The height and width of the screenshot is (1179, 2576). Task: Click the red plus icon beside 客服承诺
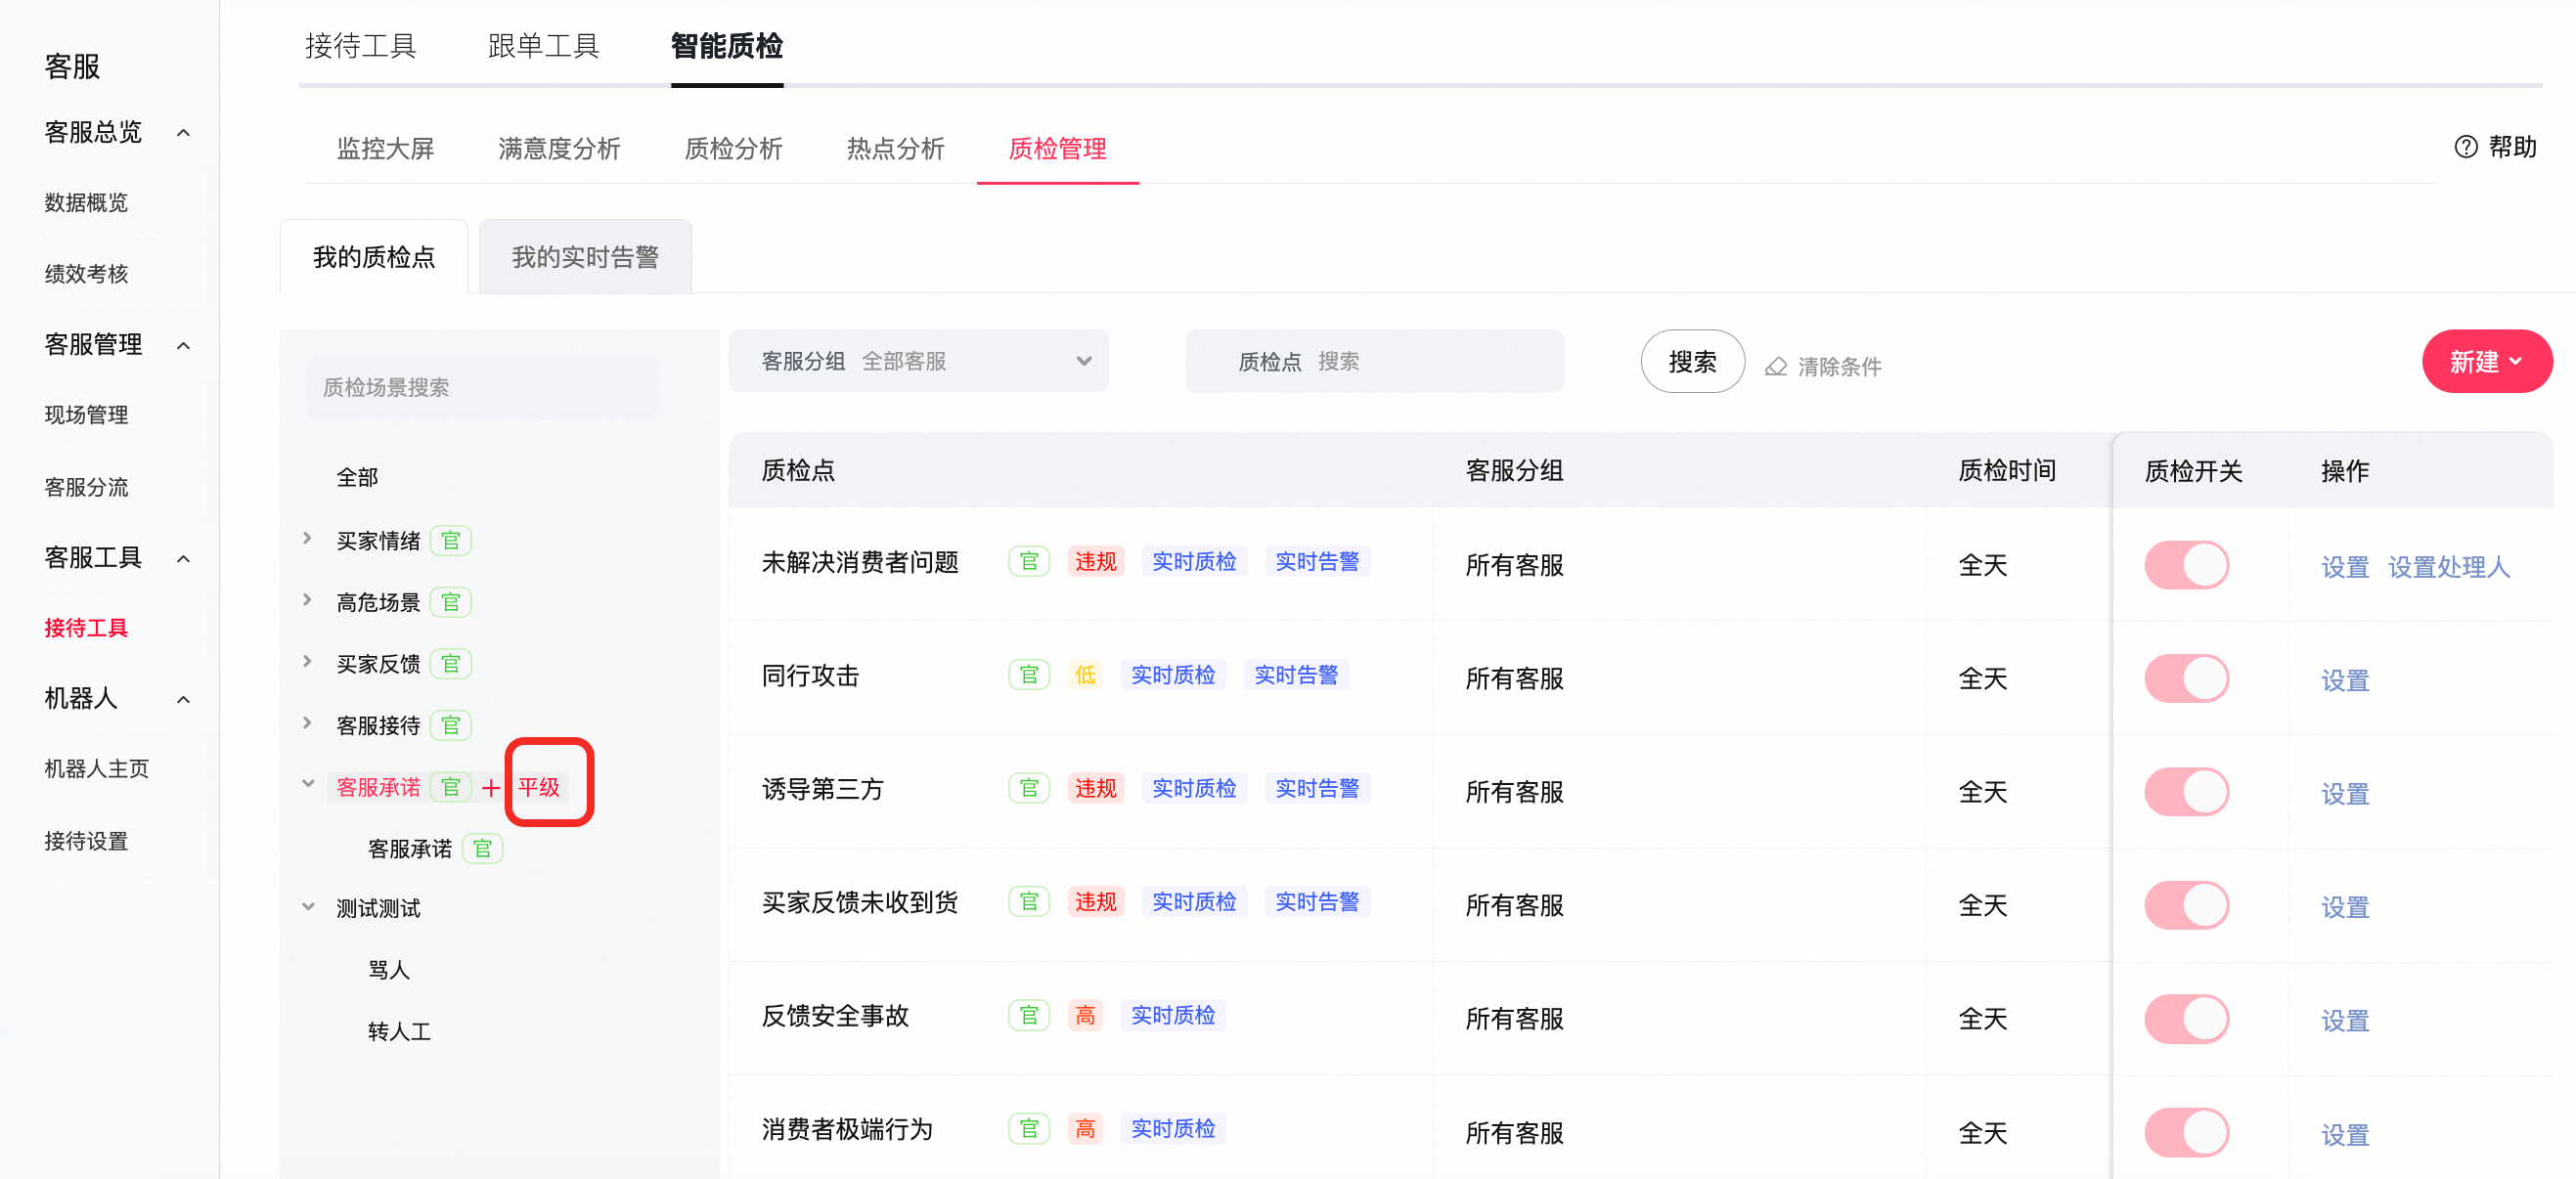click(490, 788)
